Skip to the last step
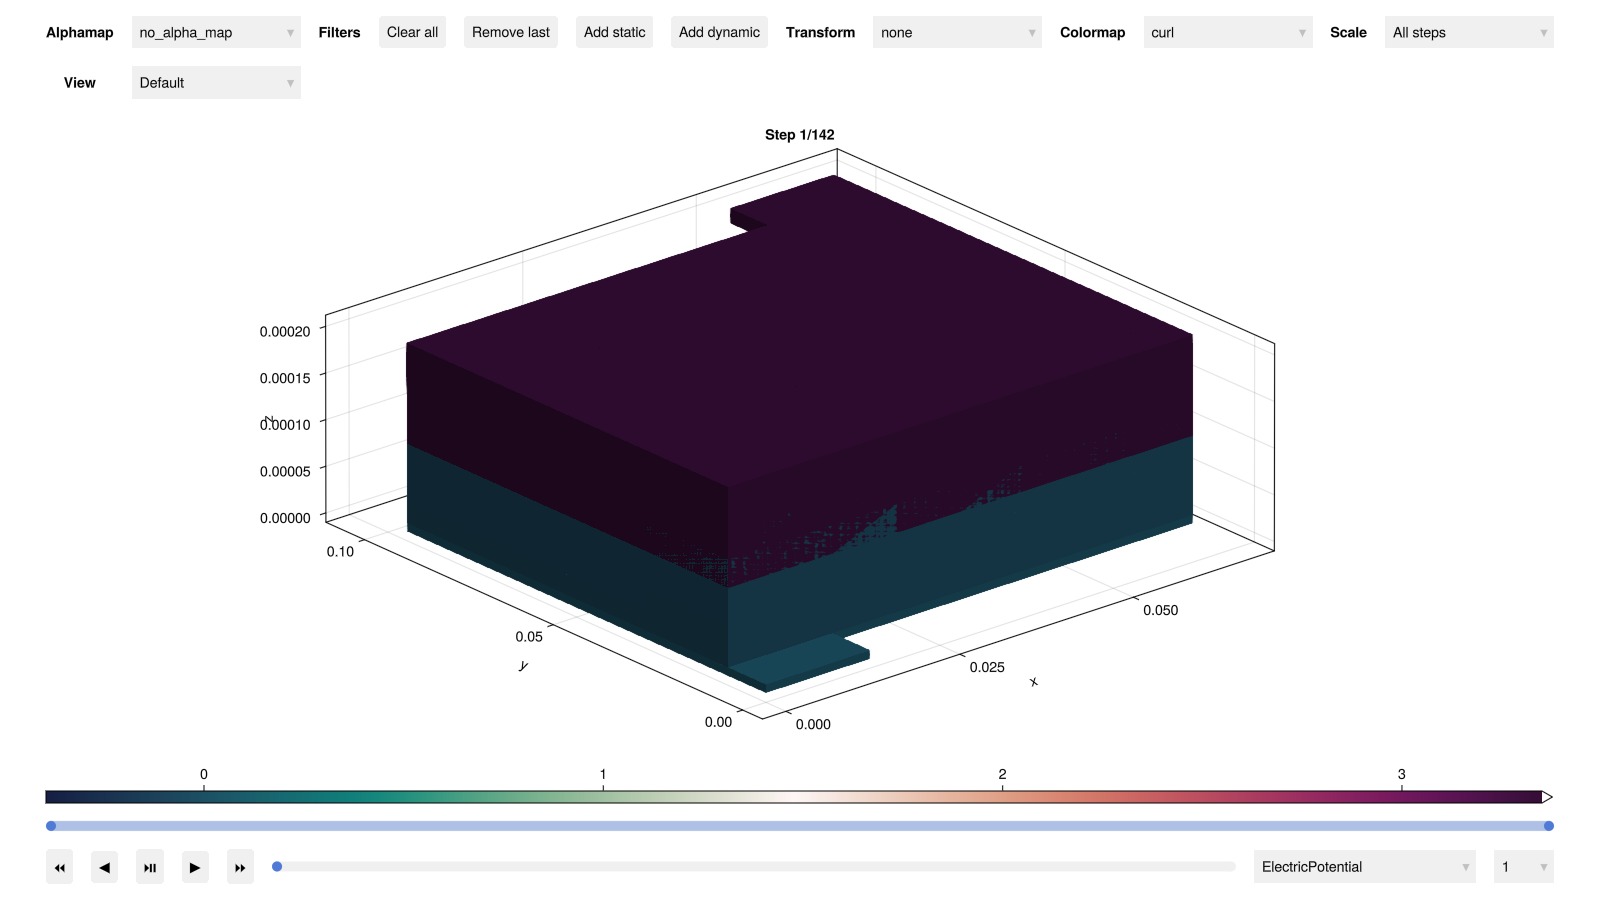Screen dimensions: 1600x900 (240, 867)
